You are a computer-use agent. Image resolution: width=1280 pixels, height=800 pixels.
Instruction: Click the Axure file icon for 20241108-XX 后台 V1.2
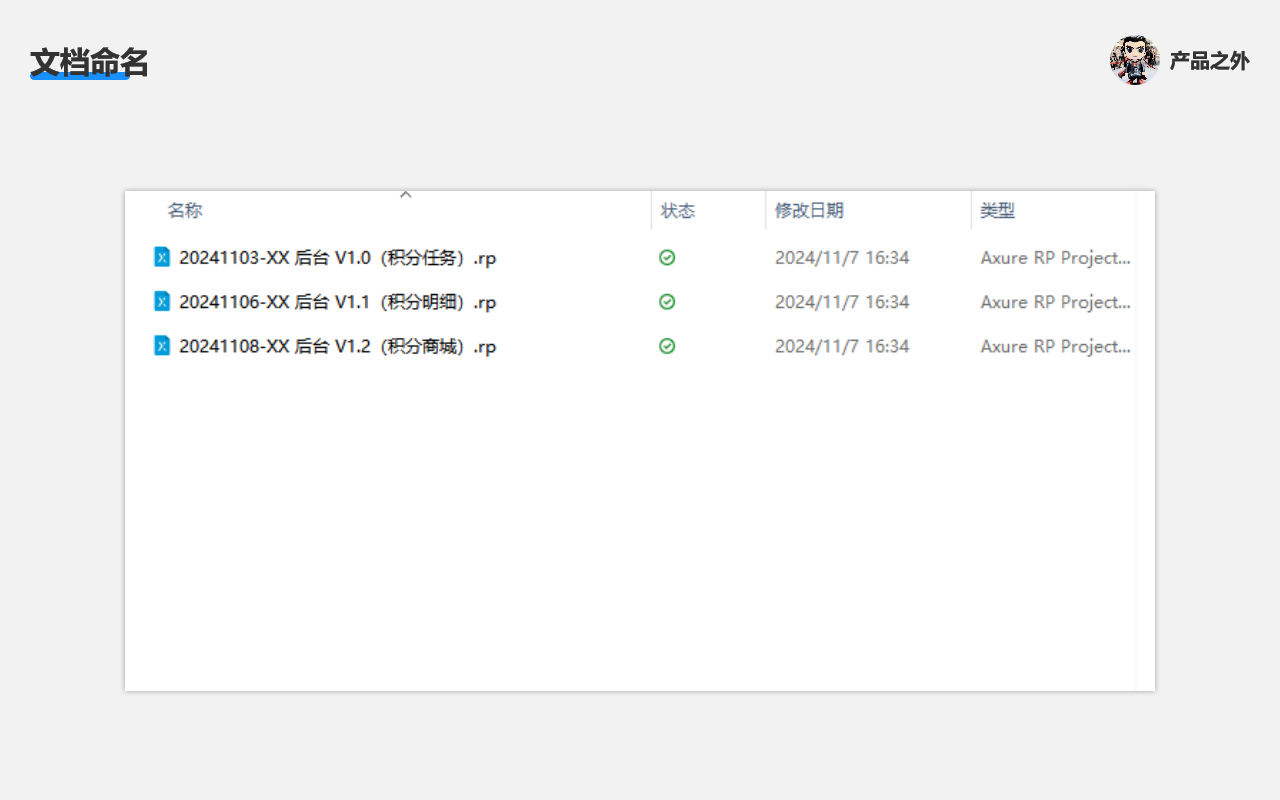tap(162, 345)
